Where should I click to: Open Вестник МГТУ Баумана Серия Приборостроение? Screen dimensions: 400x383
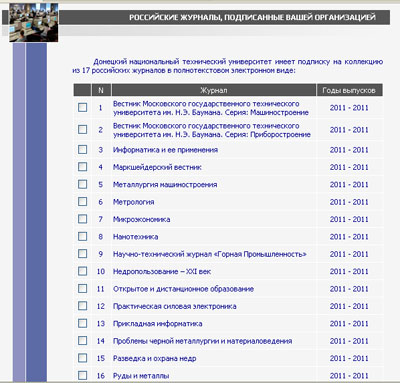[212, 130]
